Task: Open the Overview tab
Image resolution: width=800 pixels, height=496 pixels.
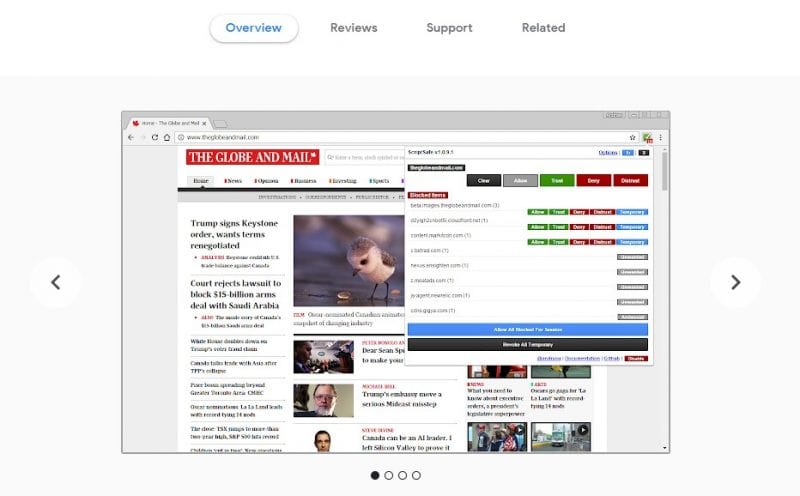Action: click(x=254, y=28)
